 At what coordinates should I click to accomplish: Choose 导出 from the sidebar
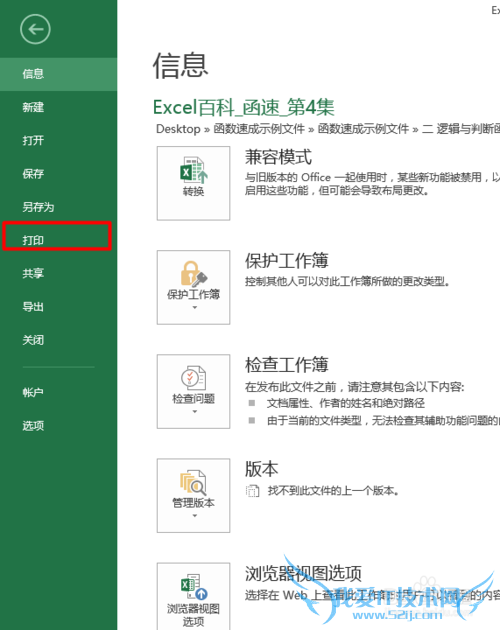(x=58, y=307)
